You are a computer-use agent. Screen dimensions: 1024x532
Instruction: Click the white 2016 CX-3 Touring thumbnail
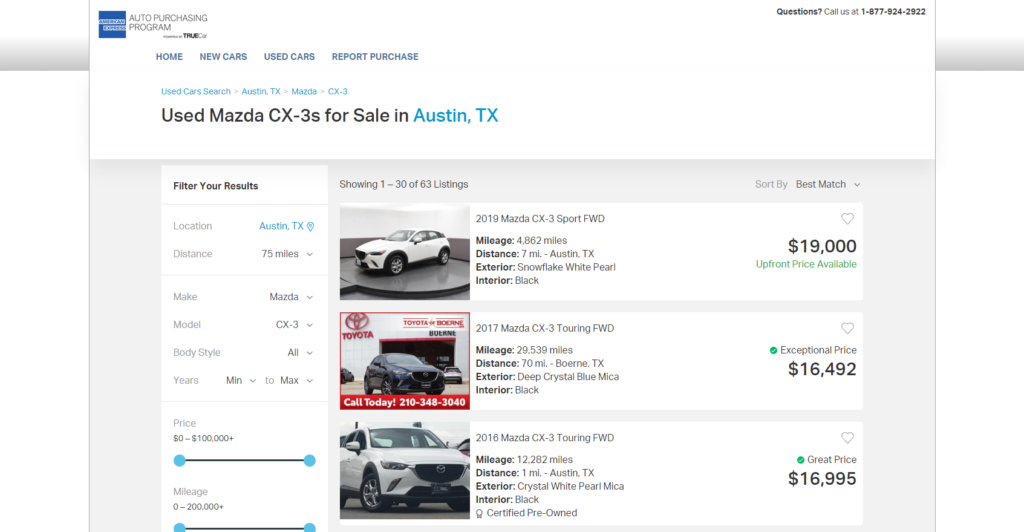[405, 471]
